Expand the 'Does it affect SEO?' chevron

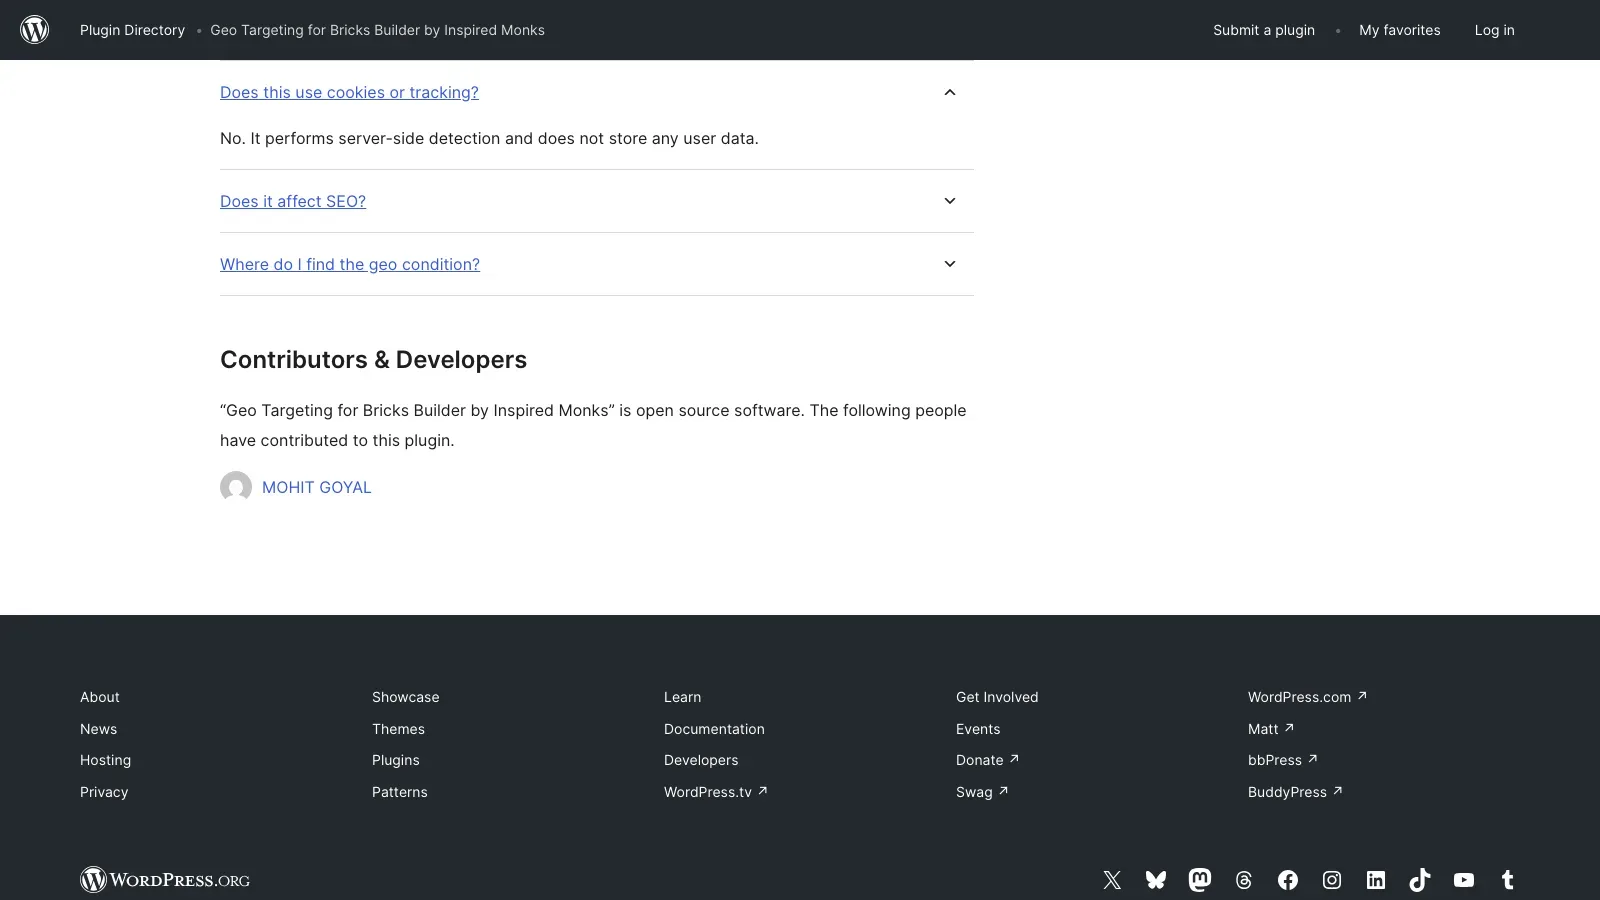point(950,201)
